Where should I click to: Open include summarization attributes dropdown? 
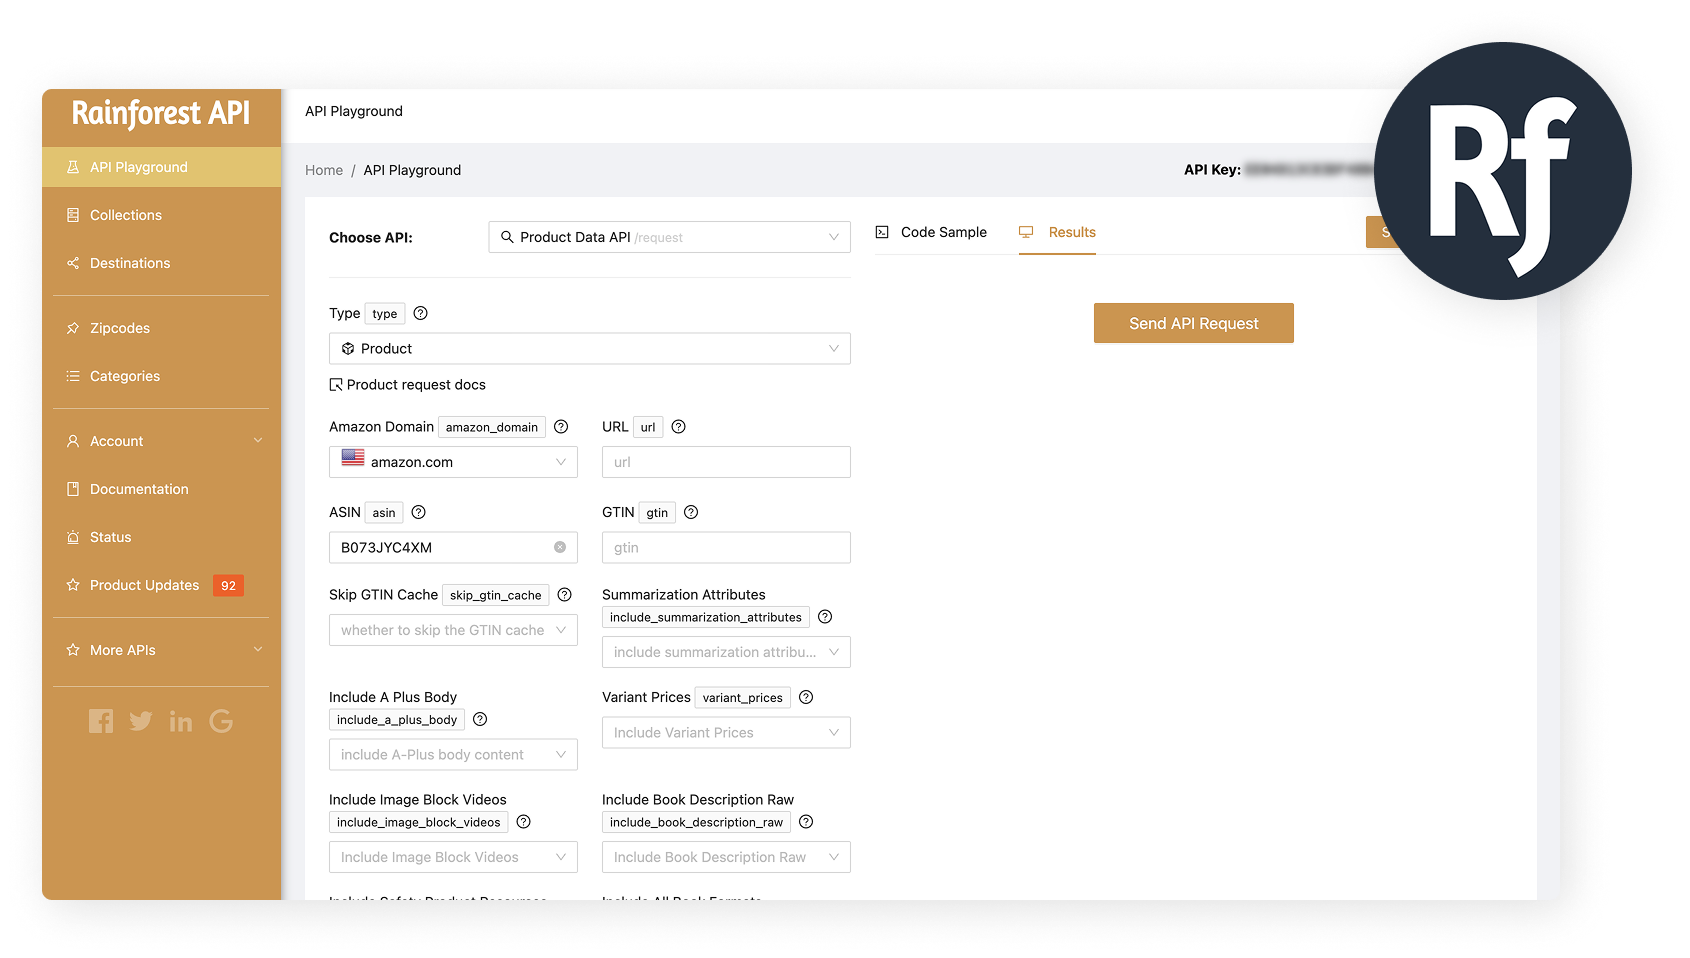(726, 652)
